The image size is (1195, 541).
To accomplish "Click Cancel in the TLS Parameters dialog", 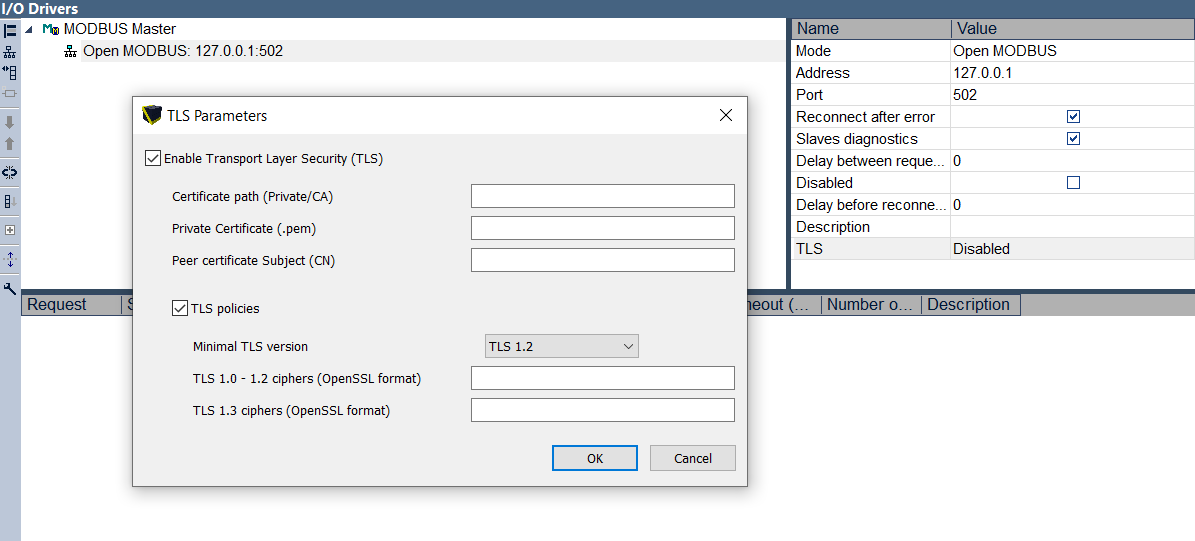I will (693, 458).
